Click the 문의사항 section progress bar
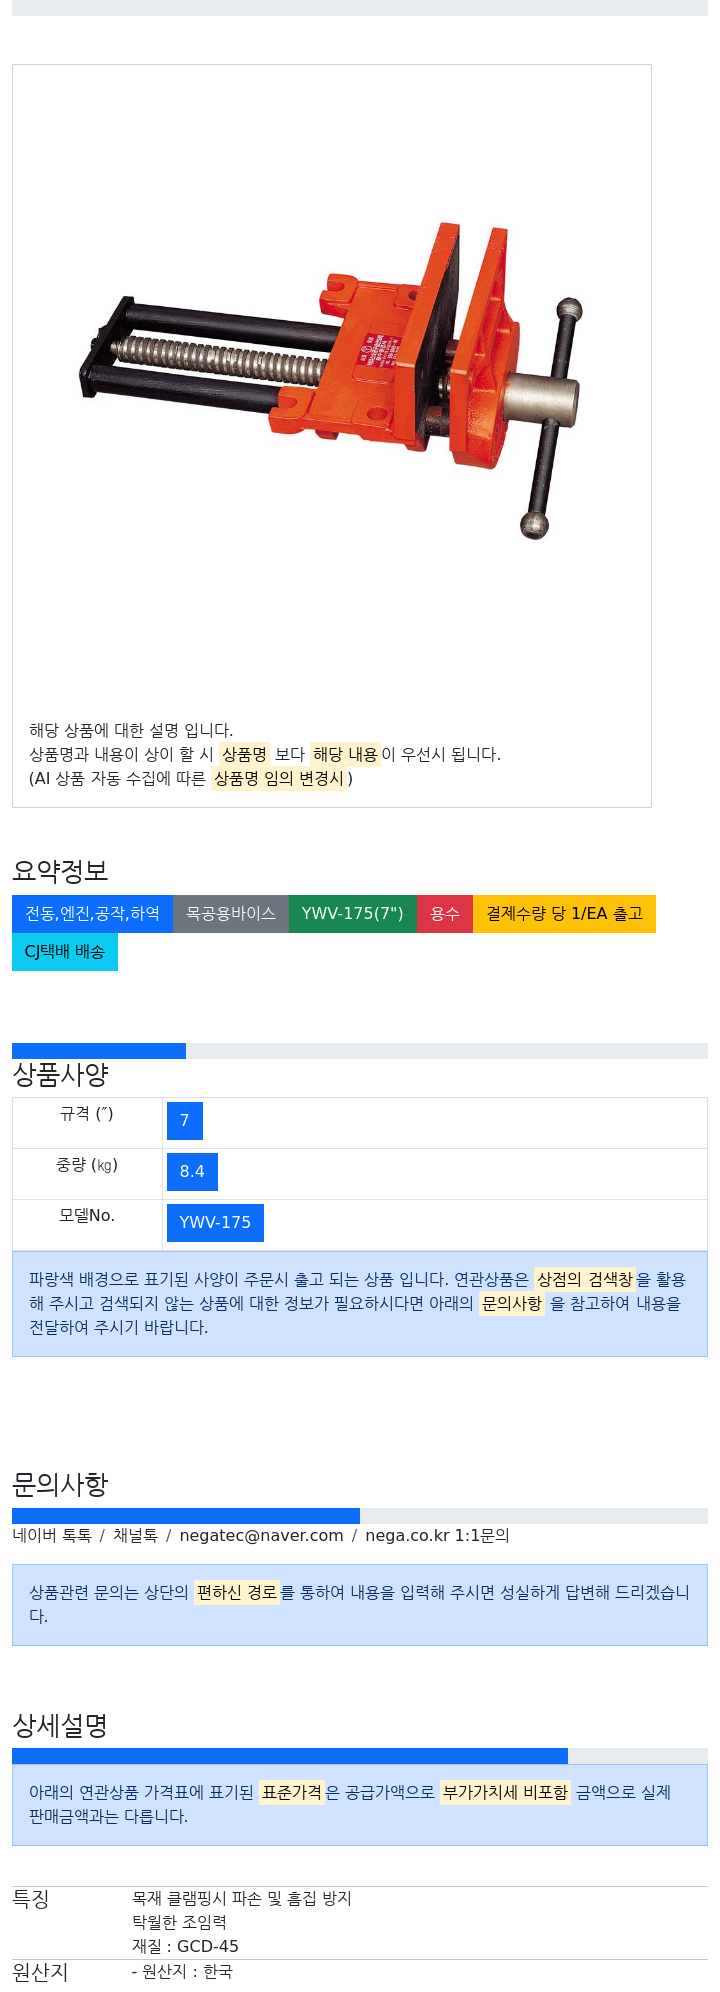 tap(360, 1516)
